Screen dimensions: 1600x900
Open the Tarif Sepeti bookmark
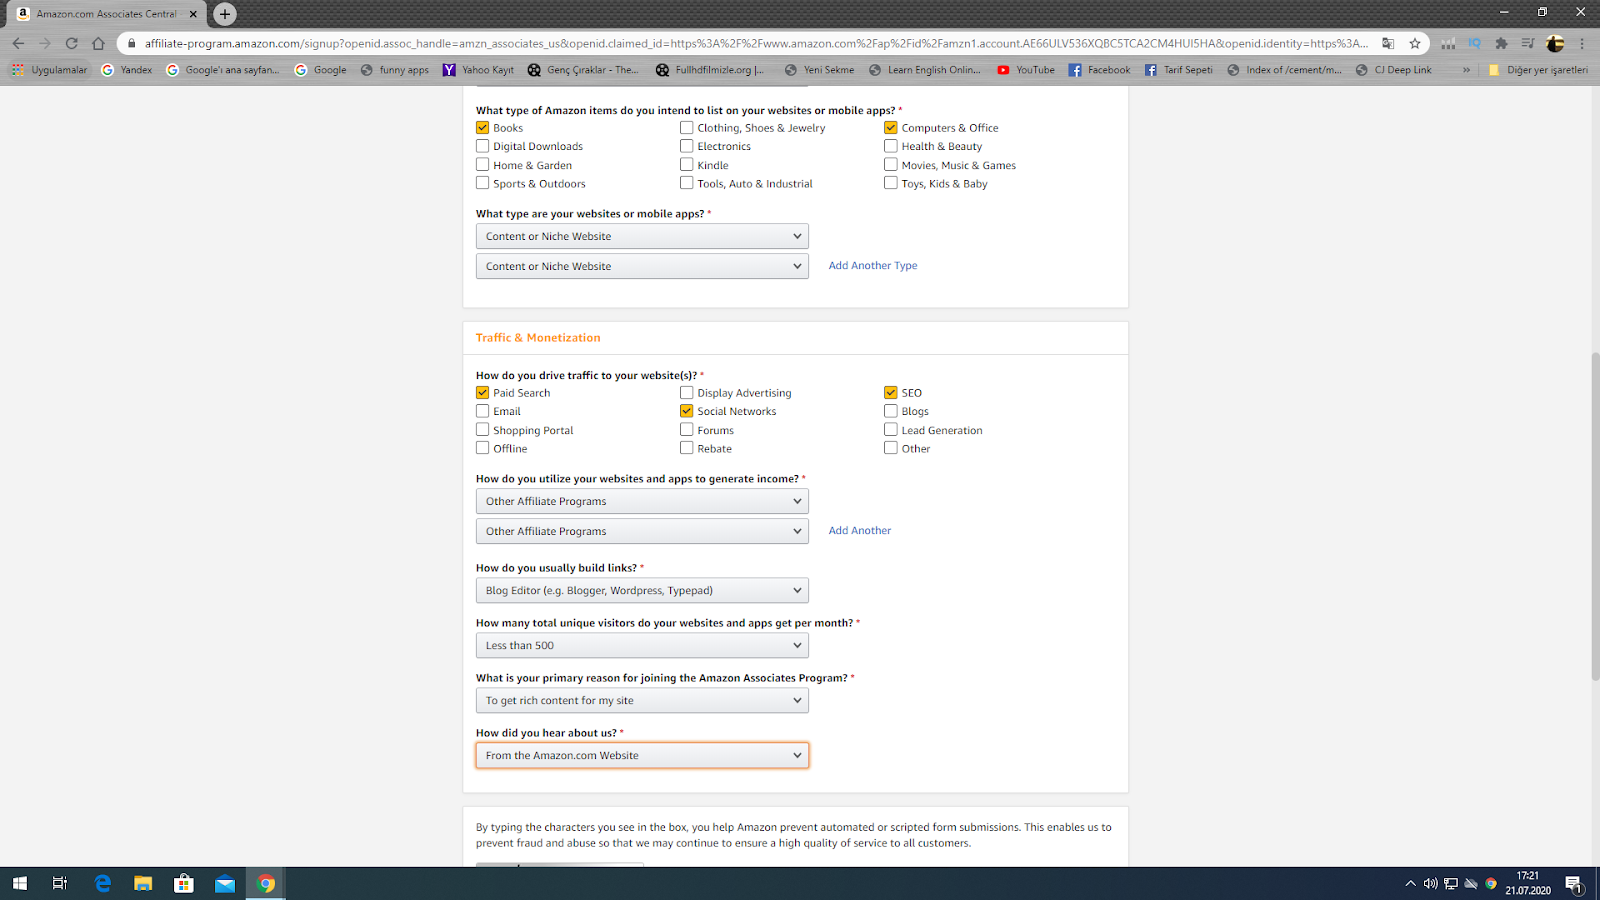(1178, 70)
